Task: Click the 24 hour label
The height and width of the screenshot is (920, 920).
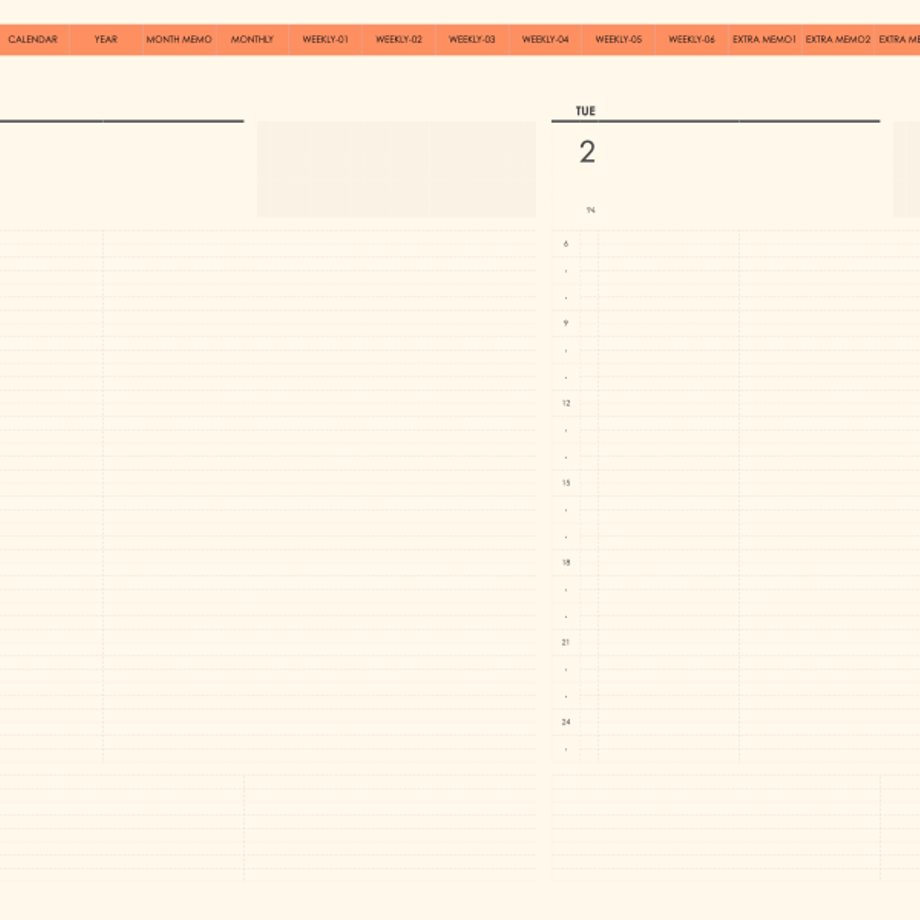Action: 566,722
